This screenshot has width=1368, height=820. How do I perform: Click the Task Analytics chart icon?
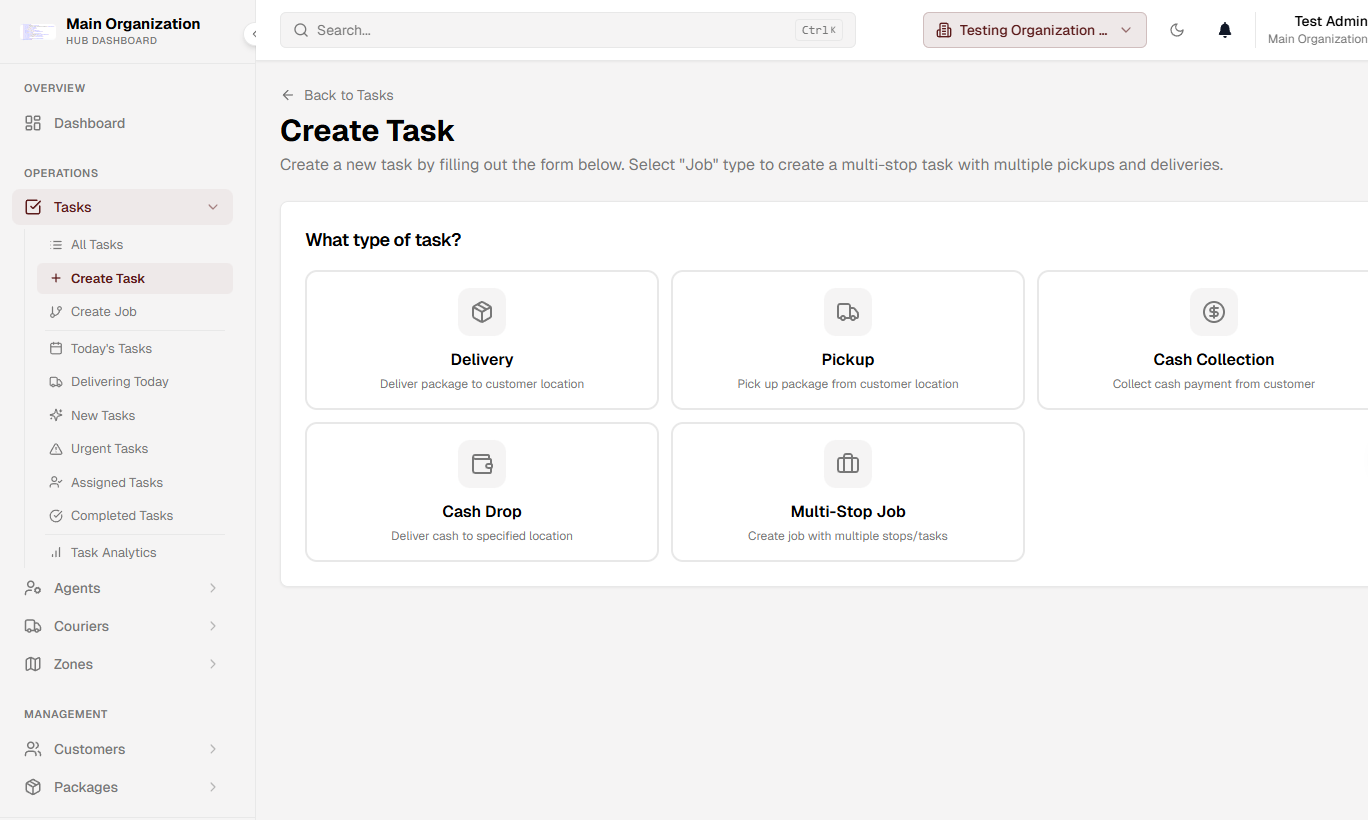tap(56, 553)
